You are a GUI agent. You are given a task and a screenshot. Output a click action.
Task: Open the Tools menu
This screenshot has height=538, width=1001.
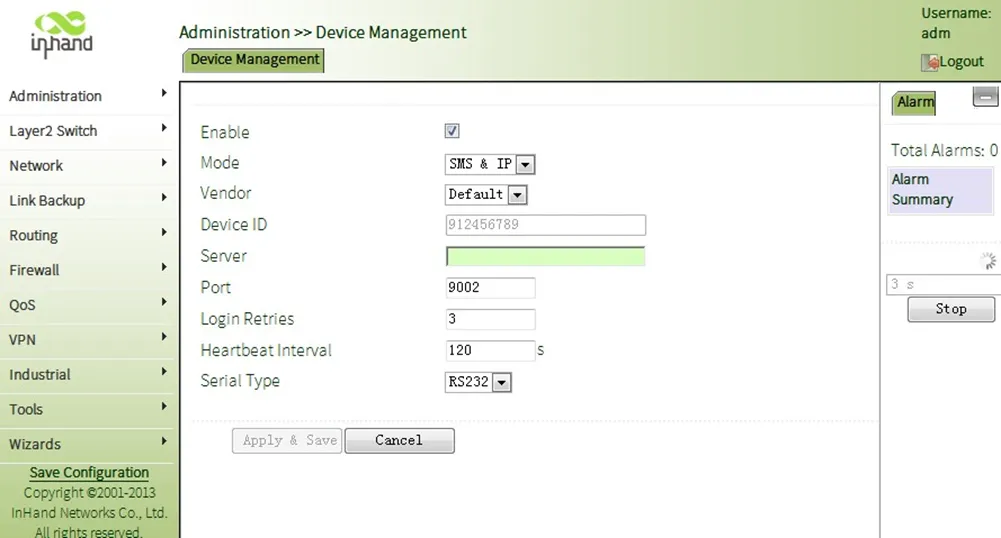pyautogui.click(x=87, y=409)
